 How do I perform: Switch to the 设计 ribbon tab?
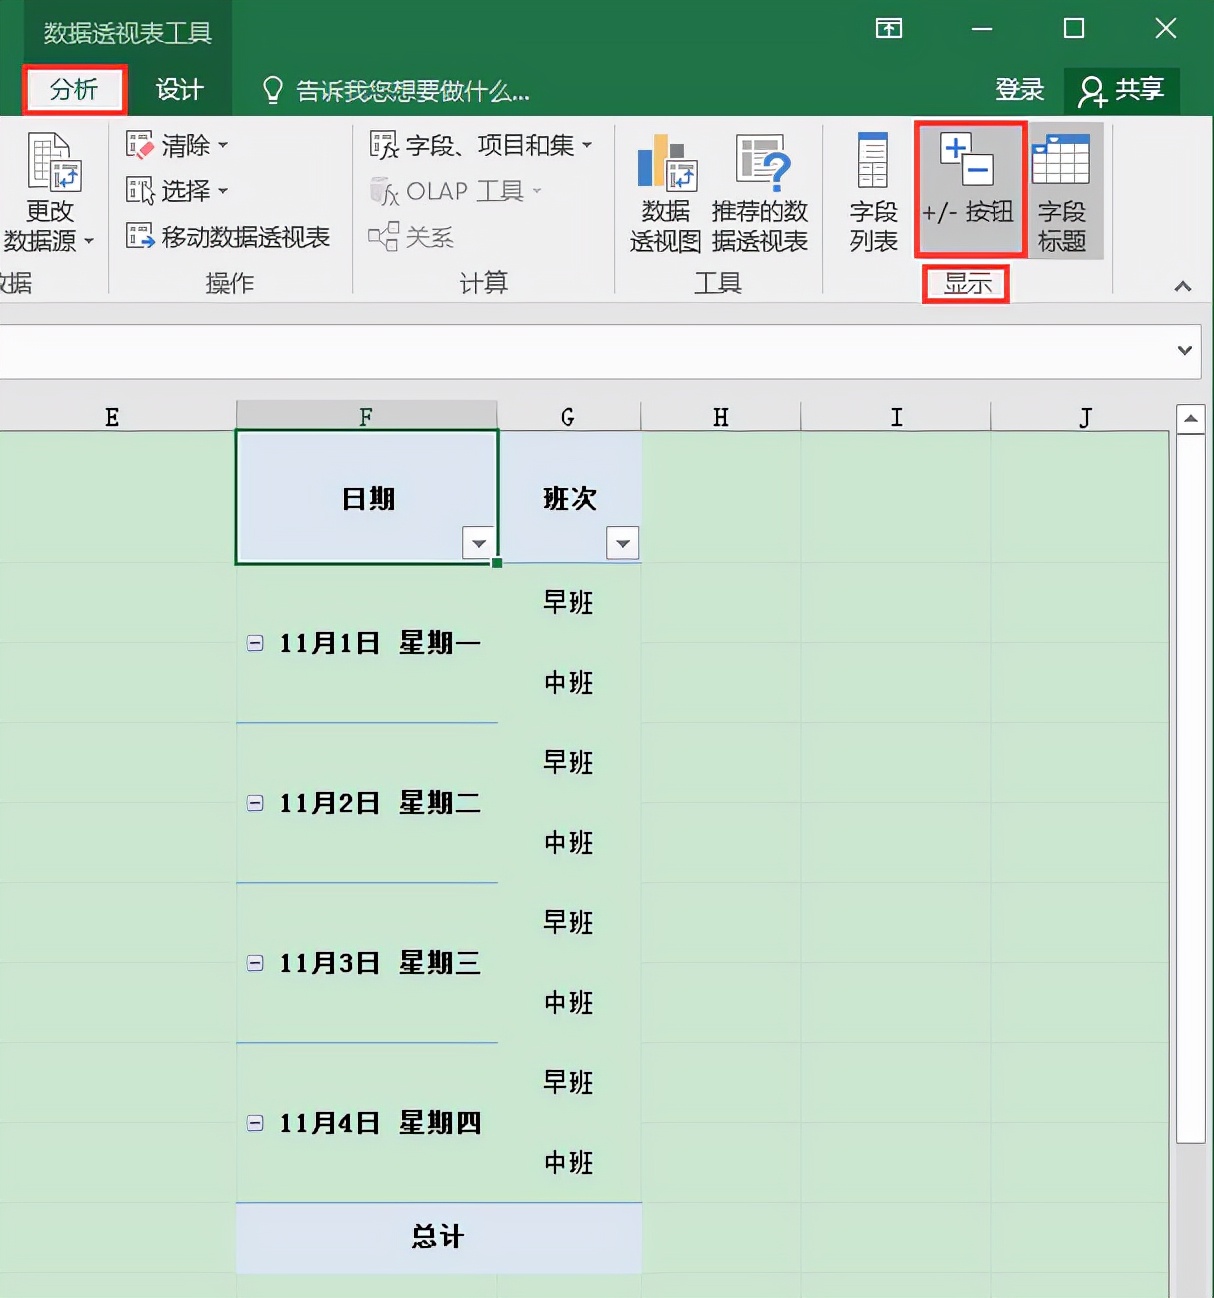pyautogui.click(x=180, y=90)
